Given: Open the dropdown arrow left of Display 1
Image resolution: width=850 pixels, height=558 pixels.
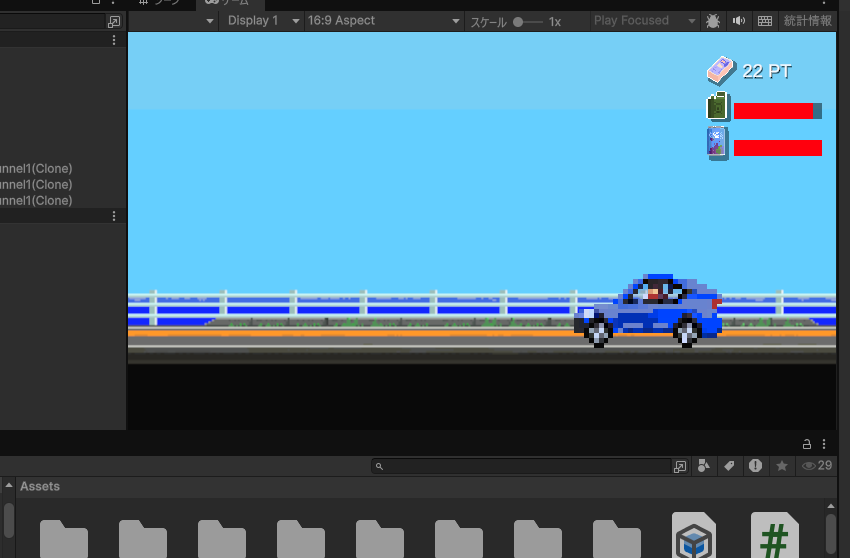Looking at the screenshot, I should click(x=210, y=21).
